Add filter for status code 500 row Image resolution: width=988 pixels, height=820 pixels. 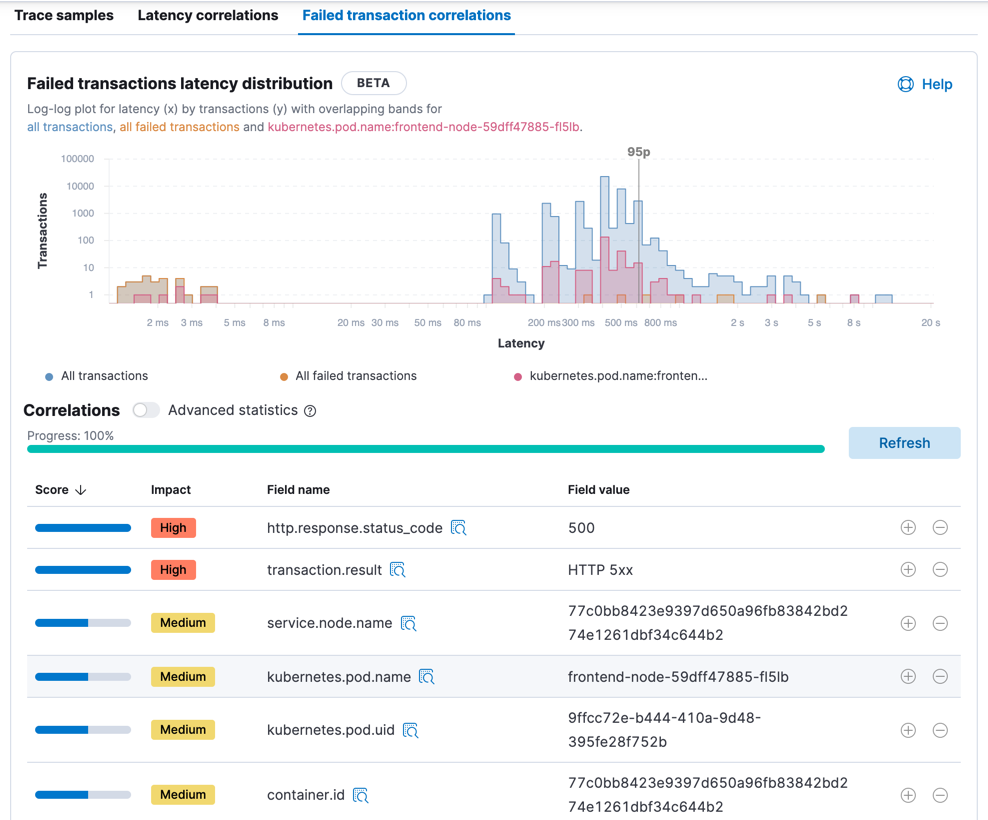[x=908, y=528]
